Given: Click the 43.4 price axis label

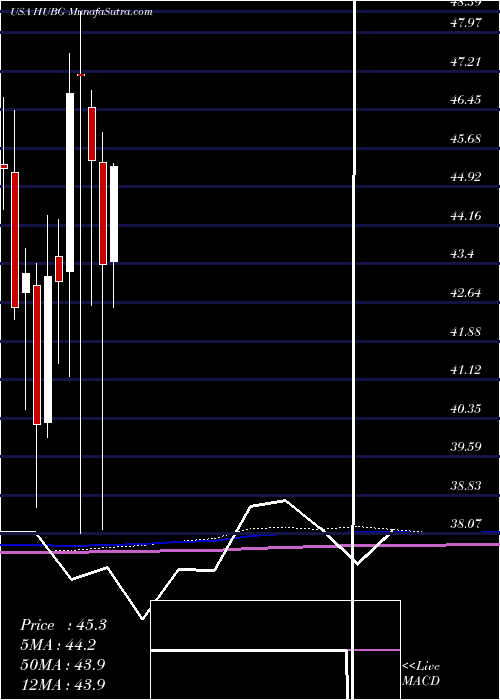Looking at the screenshot, I should click(x=462, y=254).
